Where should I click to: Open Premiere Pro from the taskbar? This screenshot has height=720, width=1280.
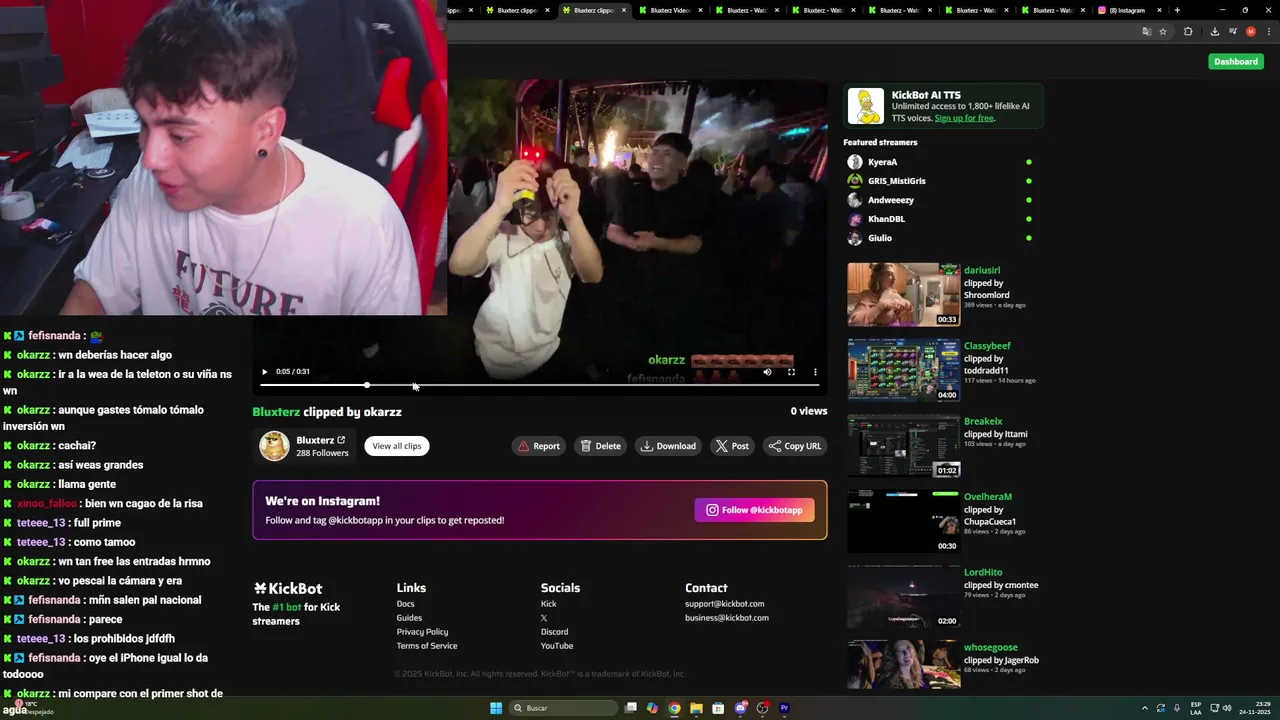tap(785, 708)
